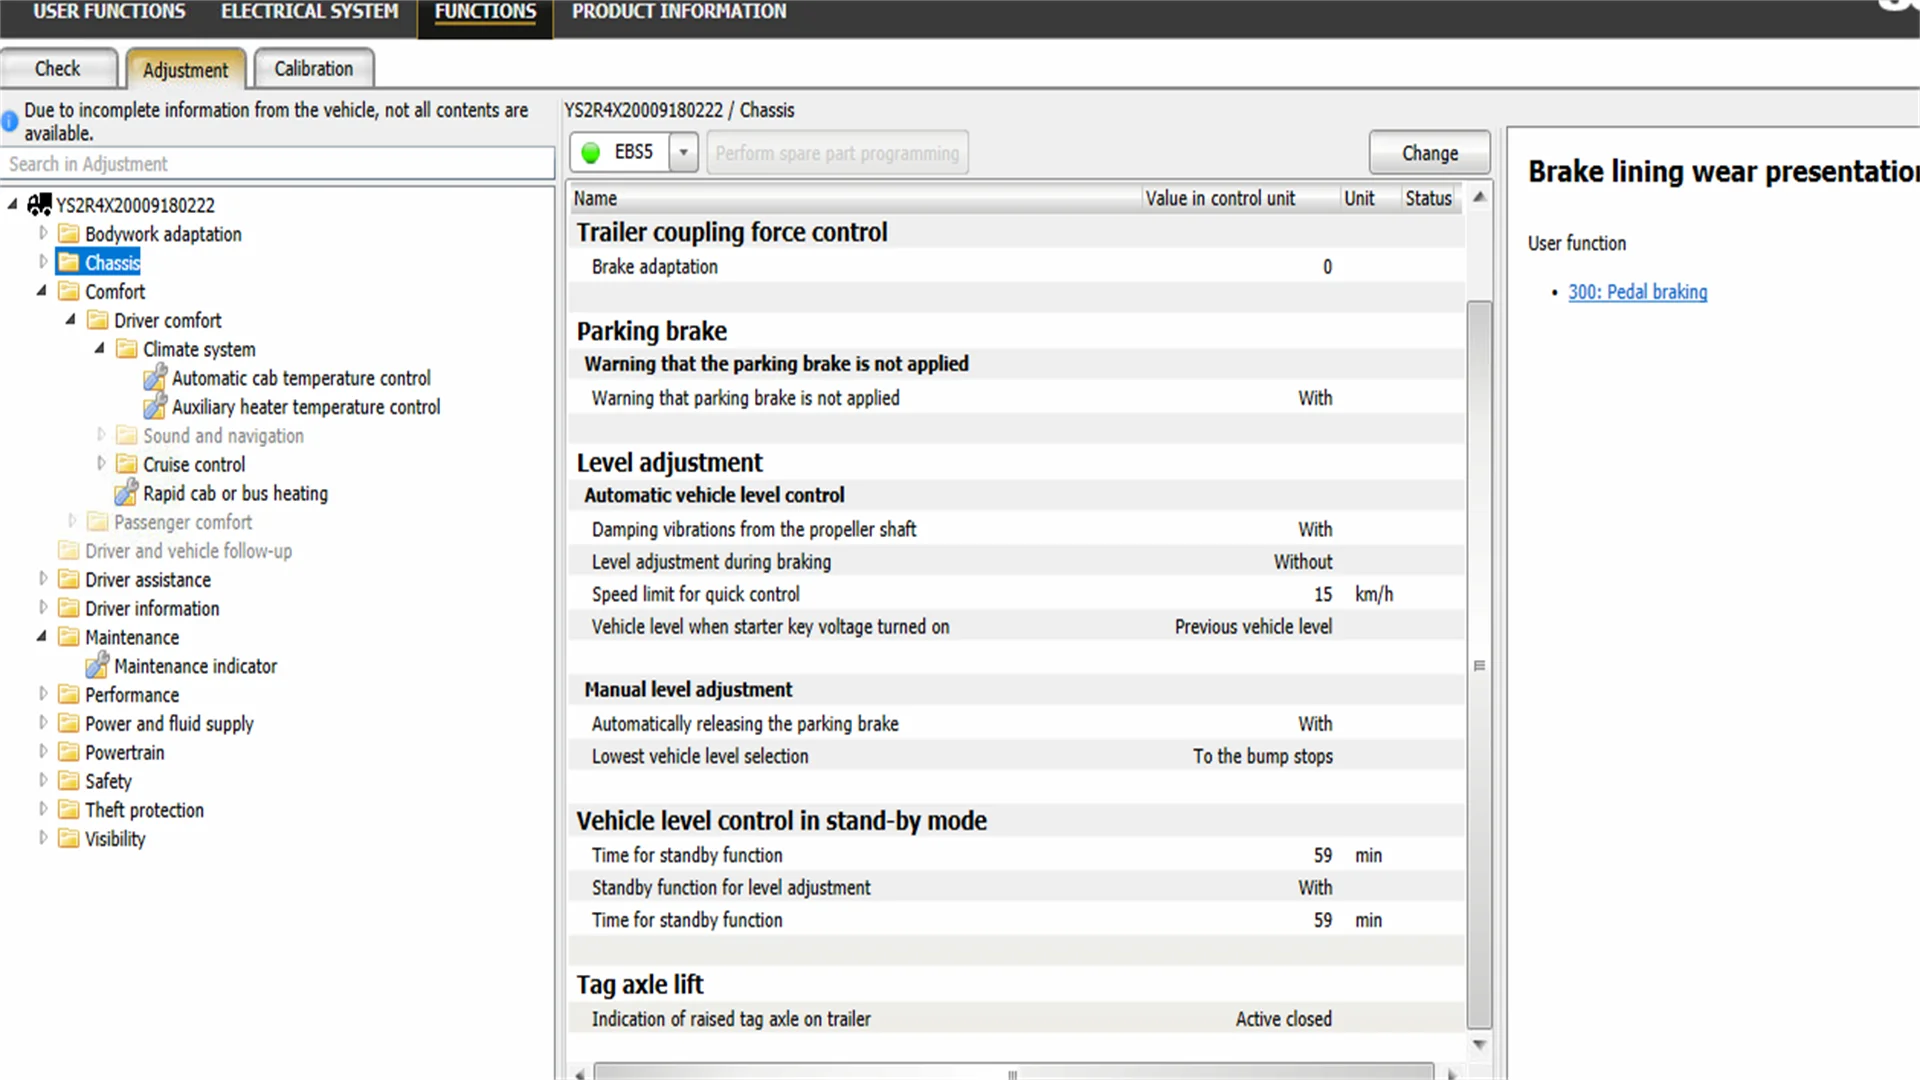Switch to the Calibration tab

tap(314, 69)
